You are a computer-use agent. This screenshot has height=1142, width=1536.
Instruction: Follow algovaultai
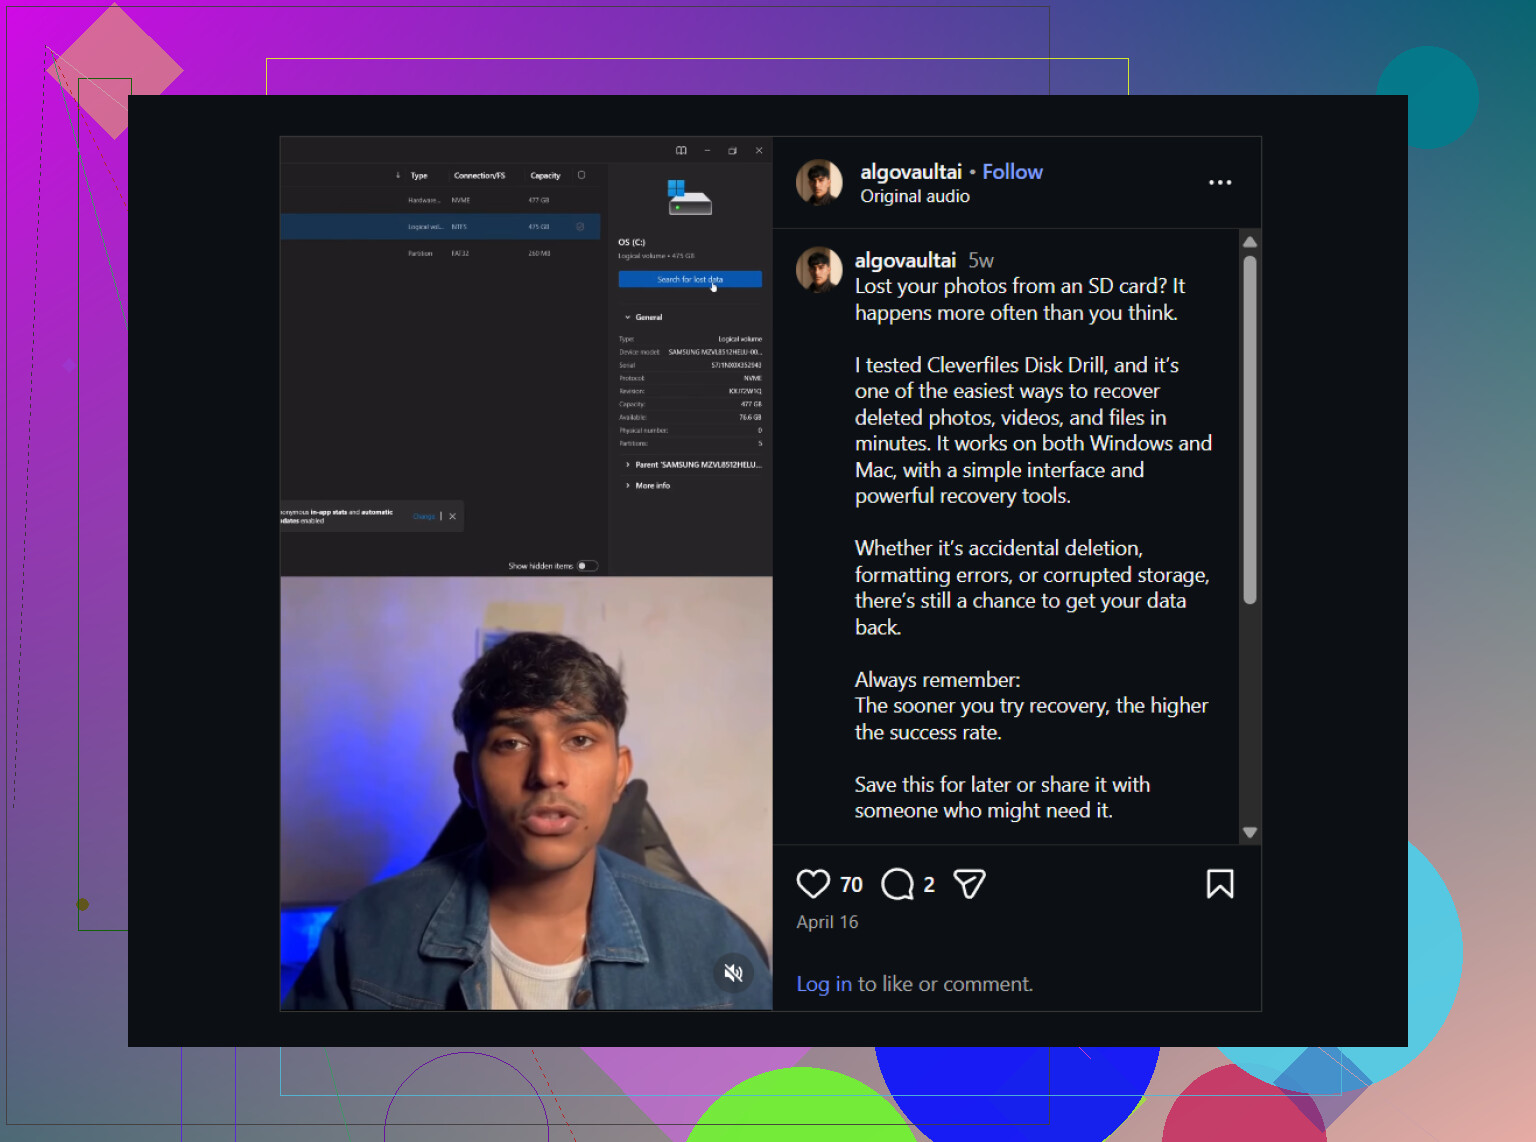(x=1012, y=172)
